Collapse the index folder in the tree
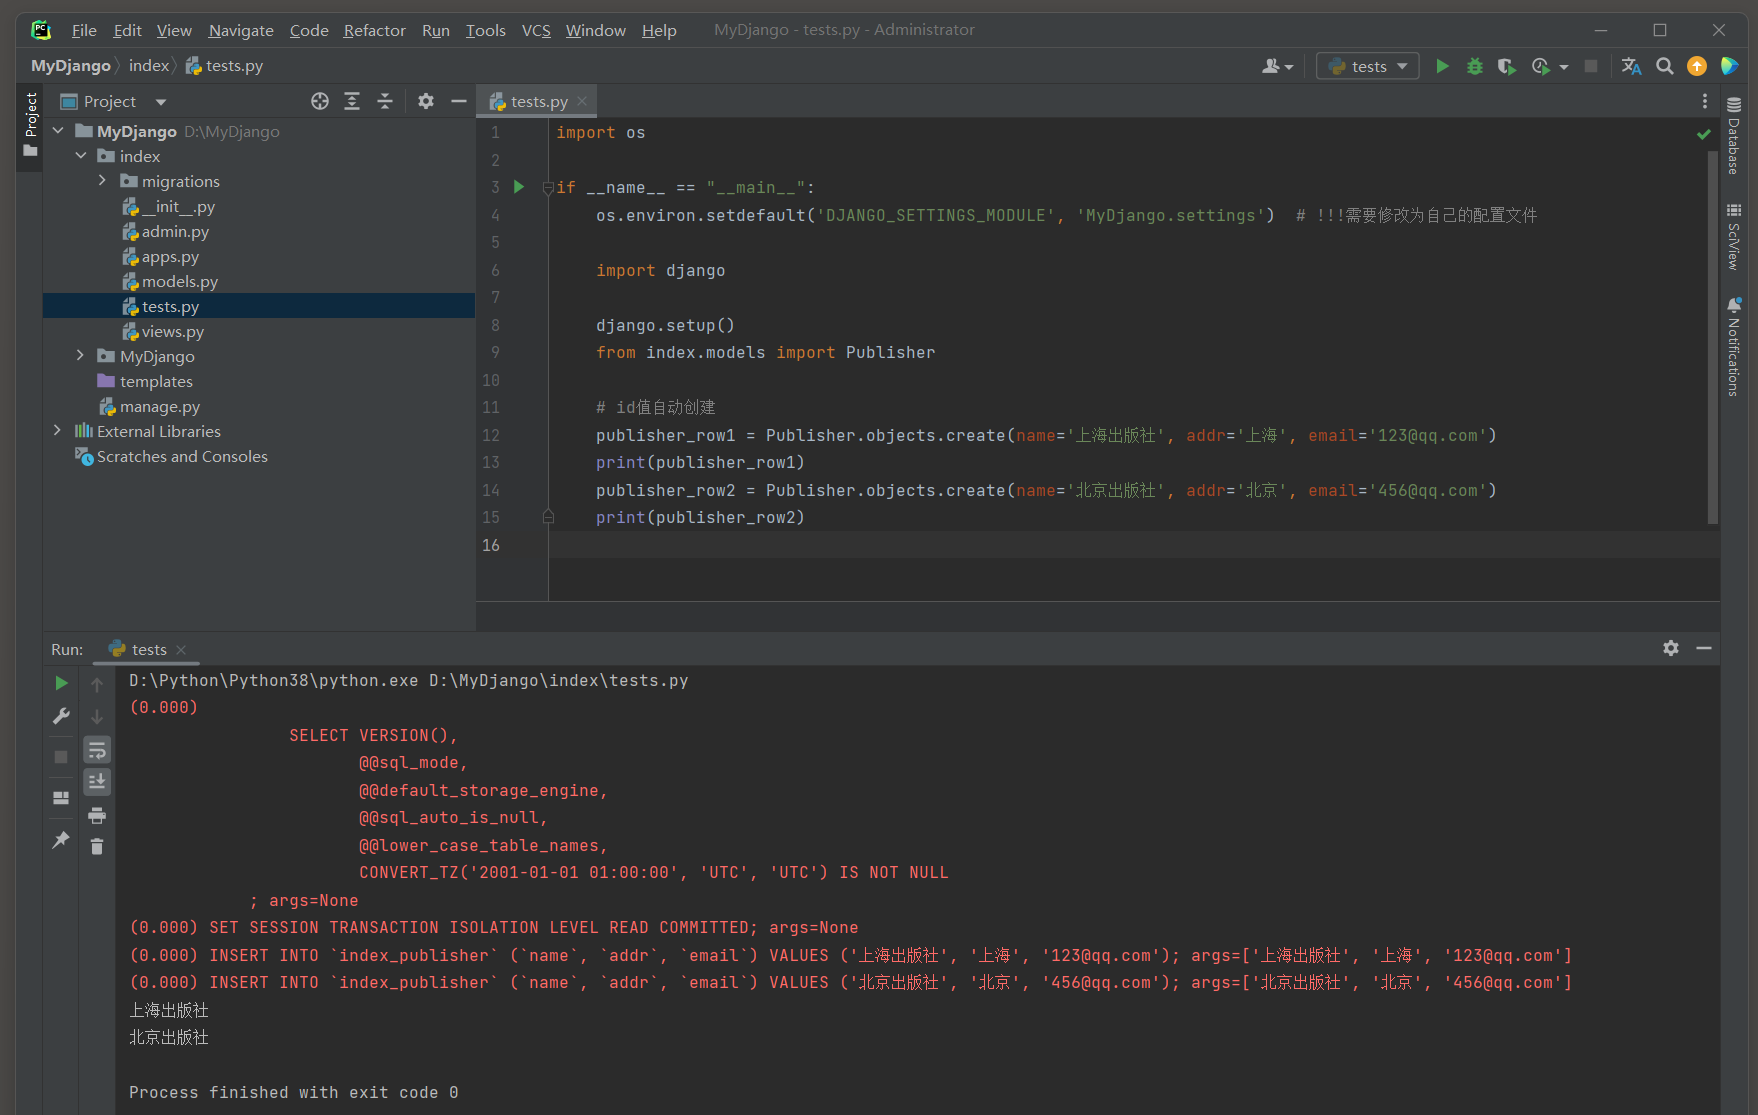This screenshot has height=1115, width=1758. click(81, 156)
